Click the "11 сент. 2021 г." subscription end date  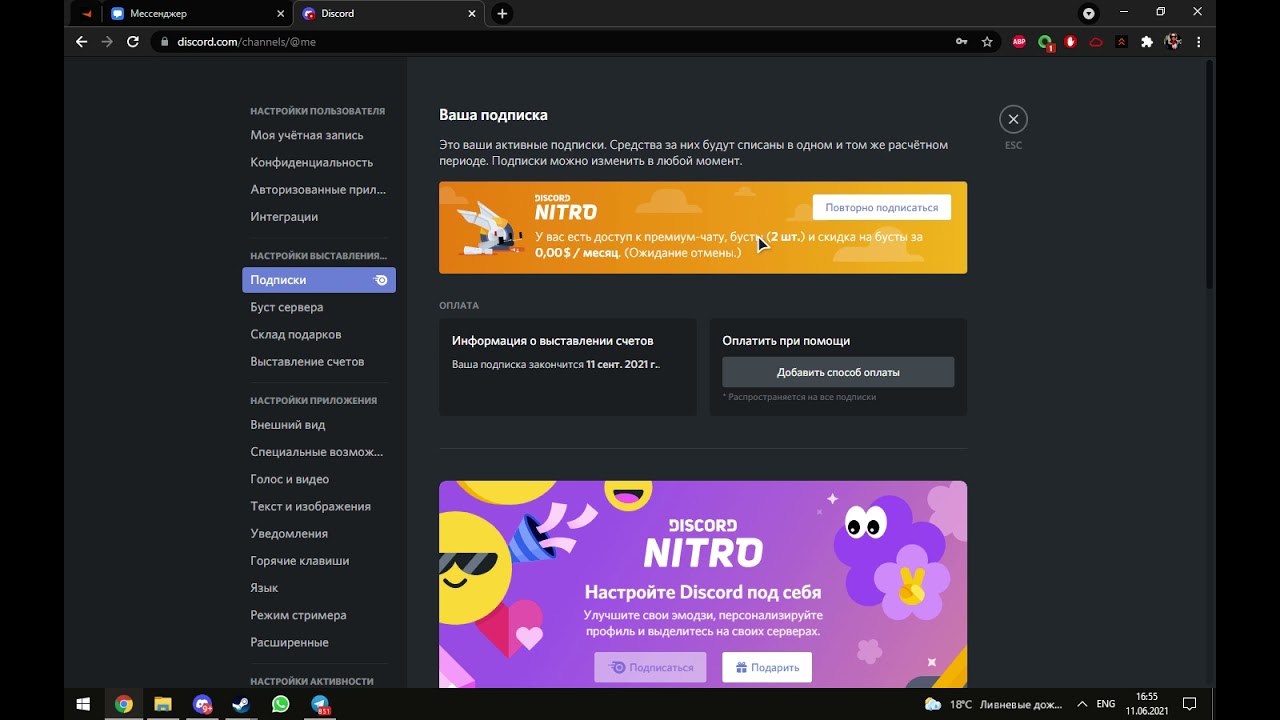click(x=623, y=365)
